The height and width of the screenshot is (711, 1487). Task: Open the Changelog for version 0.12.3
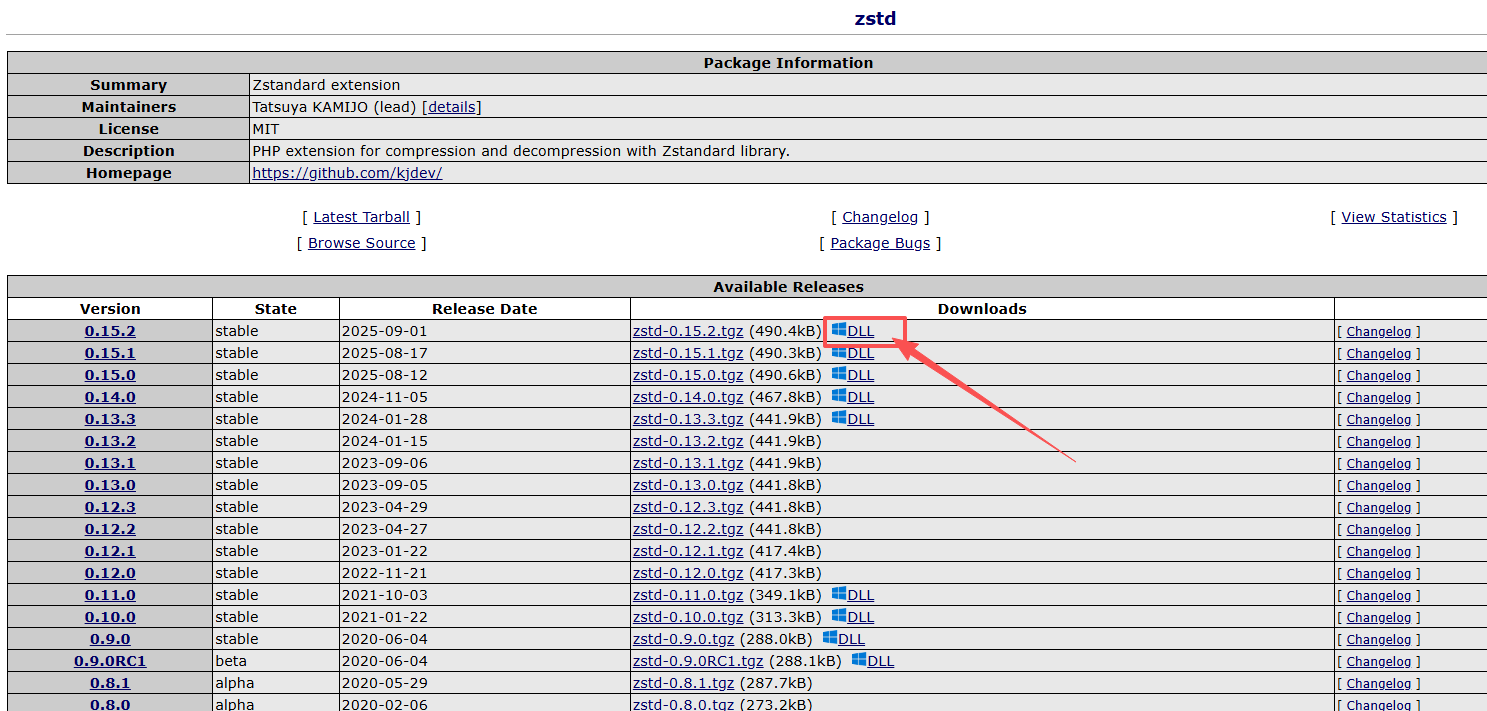pos(1378,508)
